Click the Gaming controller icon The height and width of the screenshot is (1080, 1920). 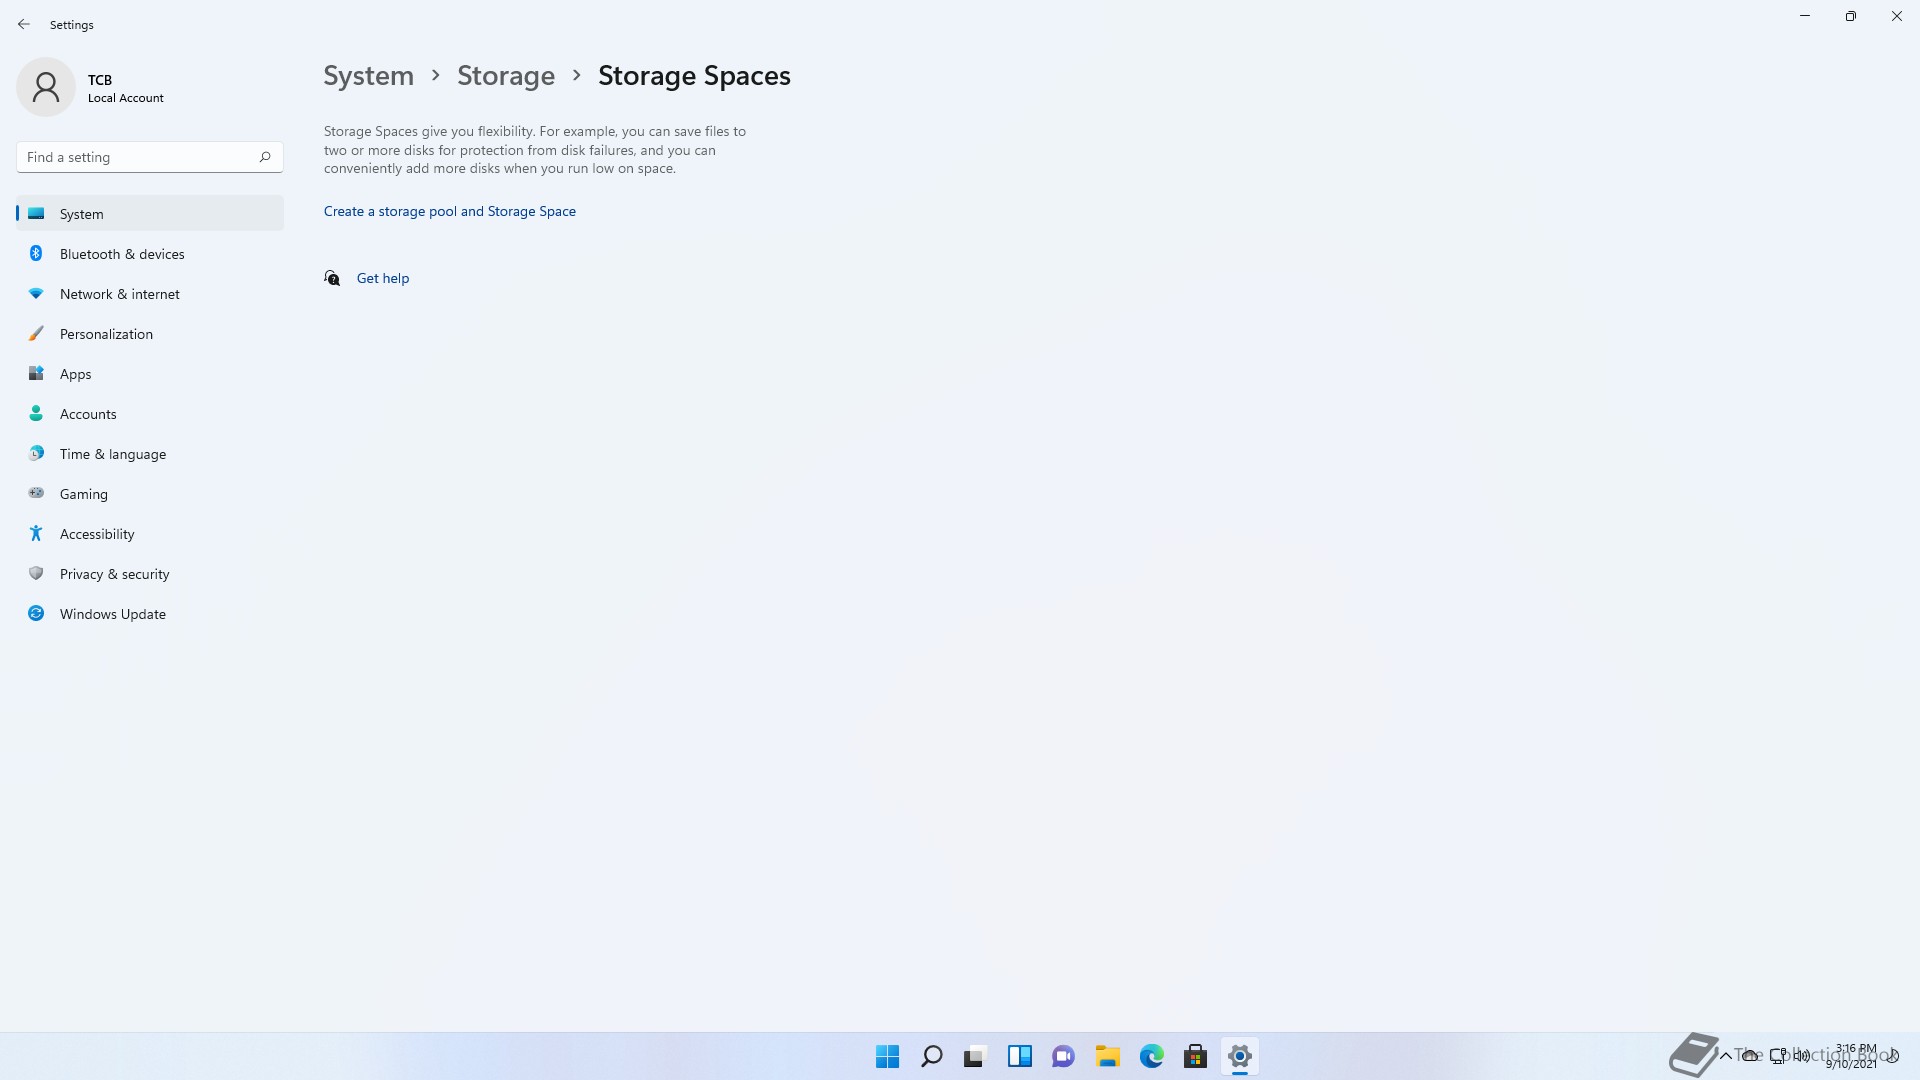[36, 493]
